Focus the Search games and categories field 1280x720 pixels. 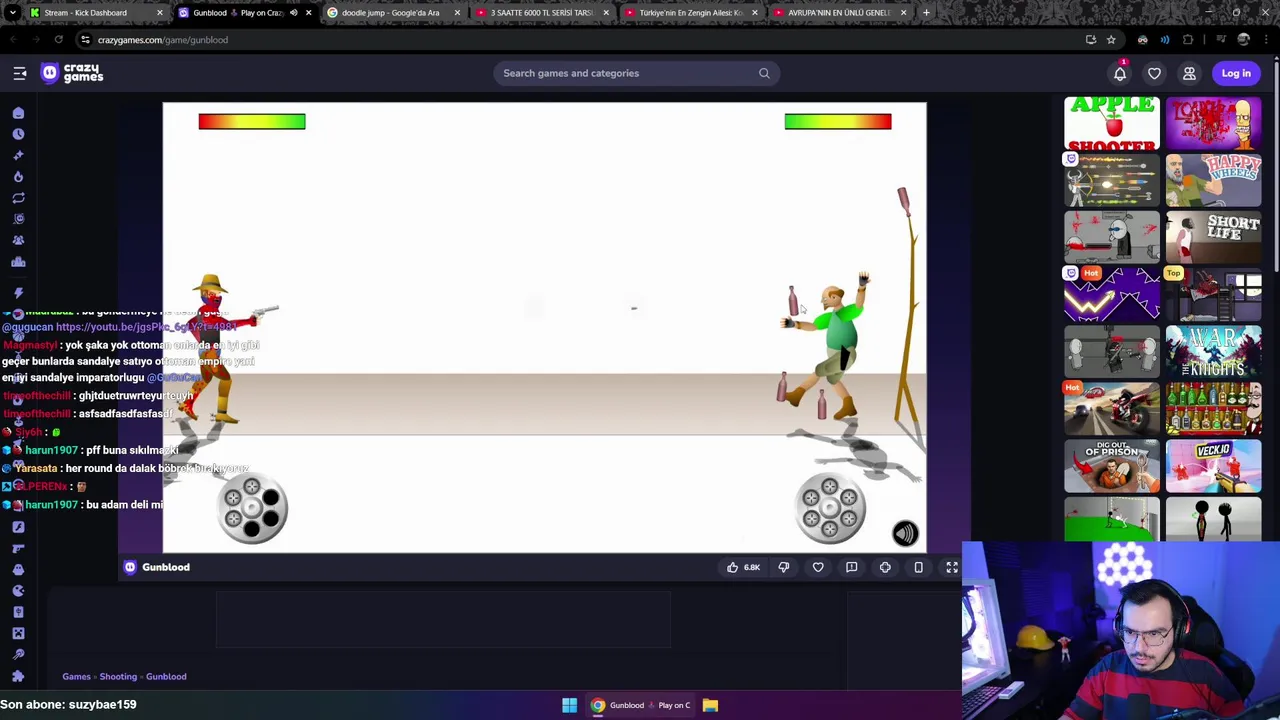[635, 73]
